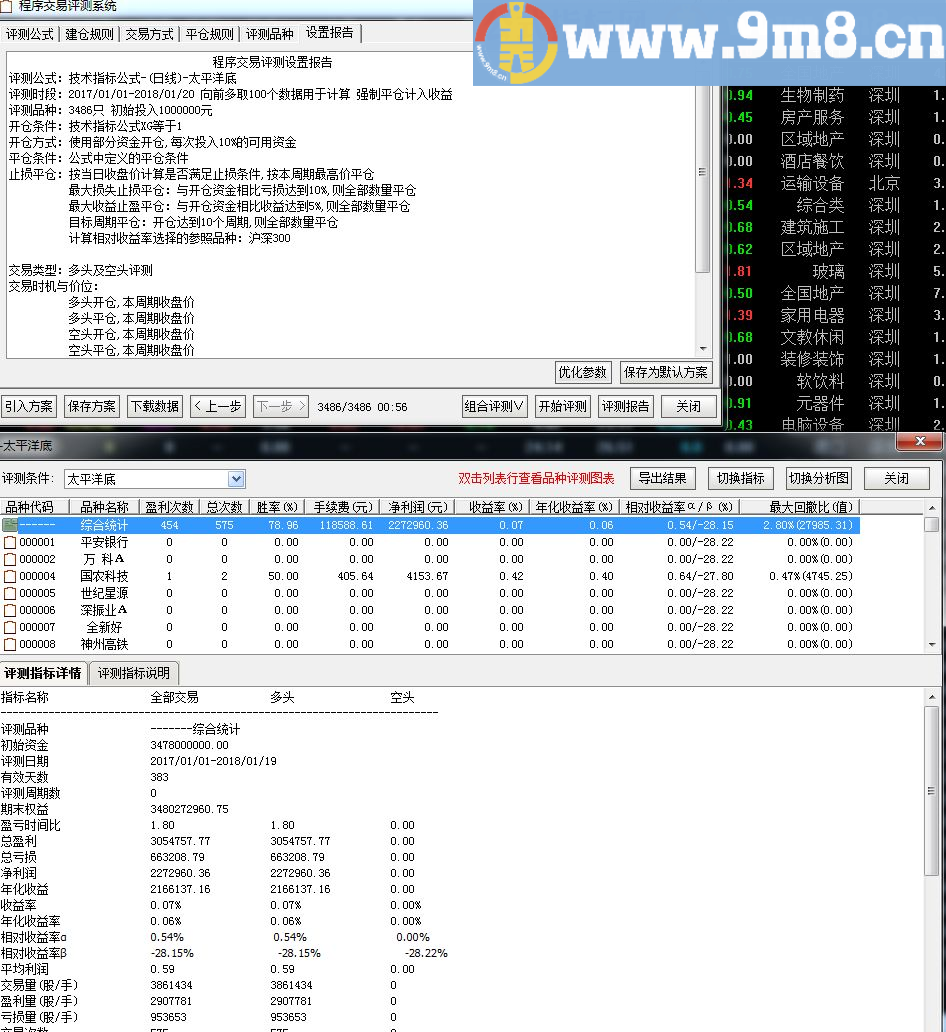Sort by 盈利次数 column header
Image resolution: width=946 pixels, height=1032 pixels.
169,507
